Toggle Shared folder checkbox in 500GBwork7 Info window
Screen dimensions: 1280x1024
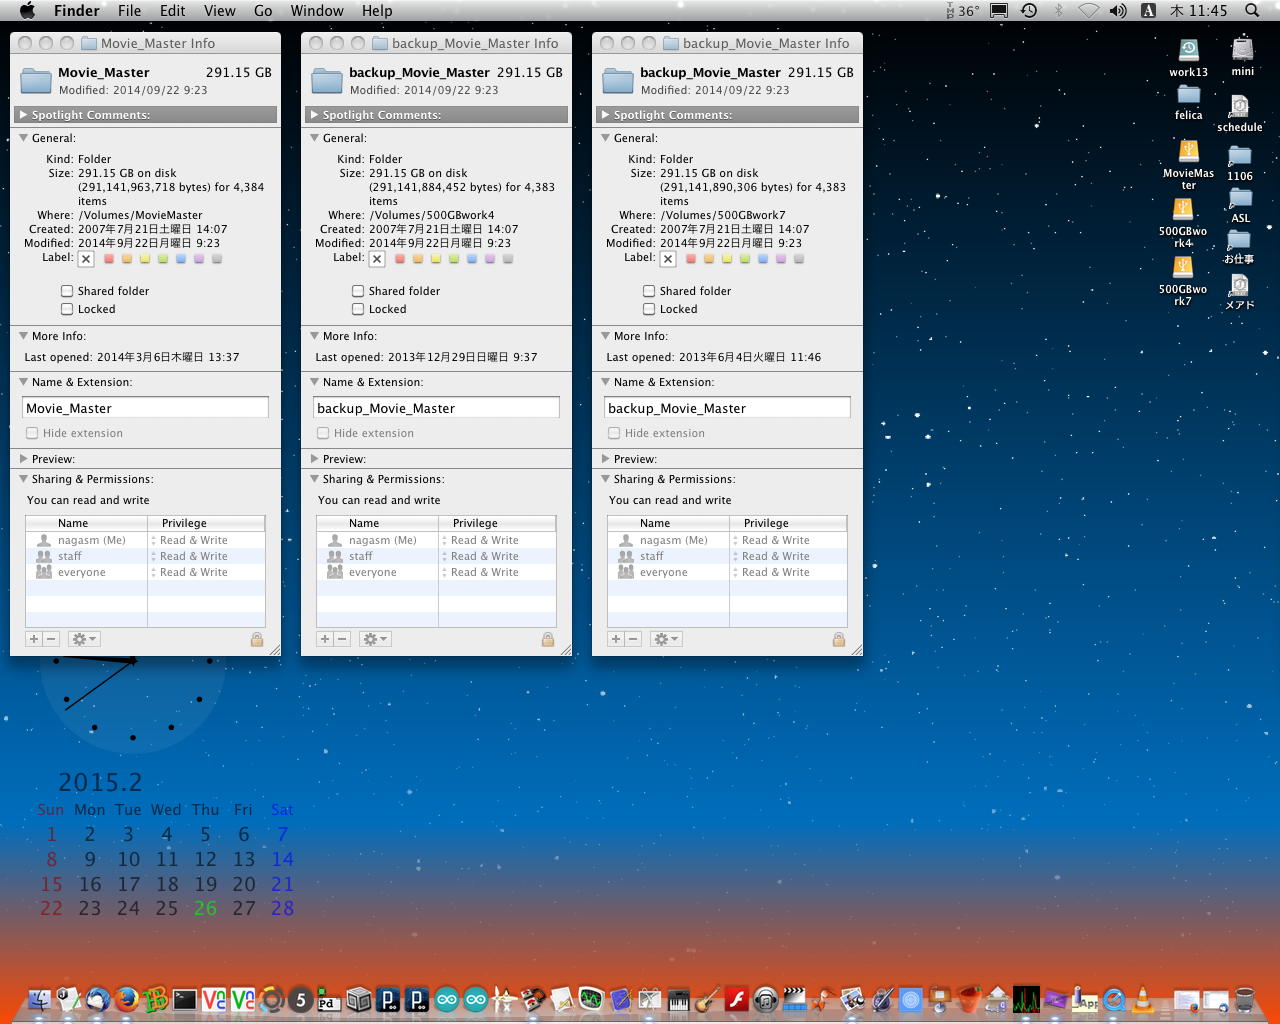pos(649,291)
